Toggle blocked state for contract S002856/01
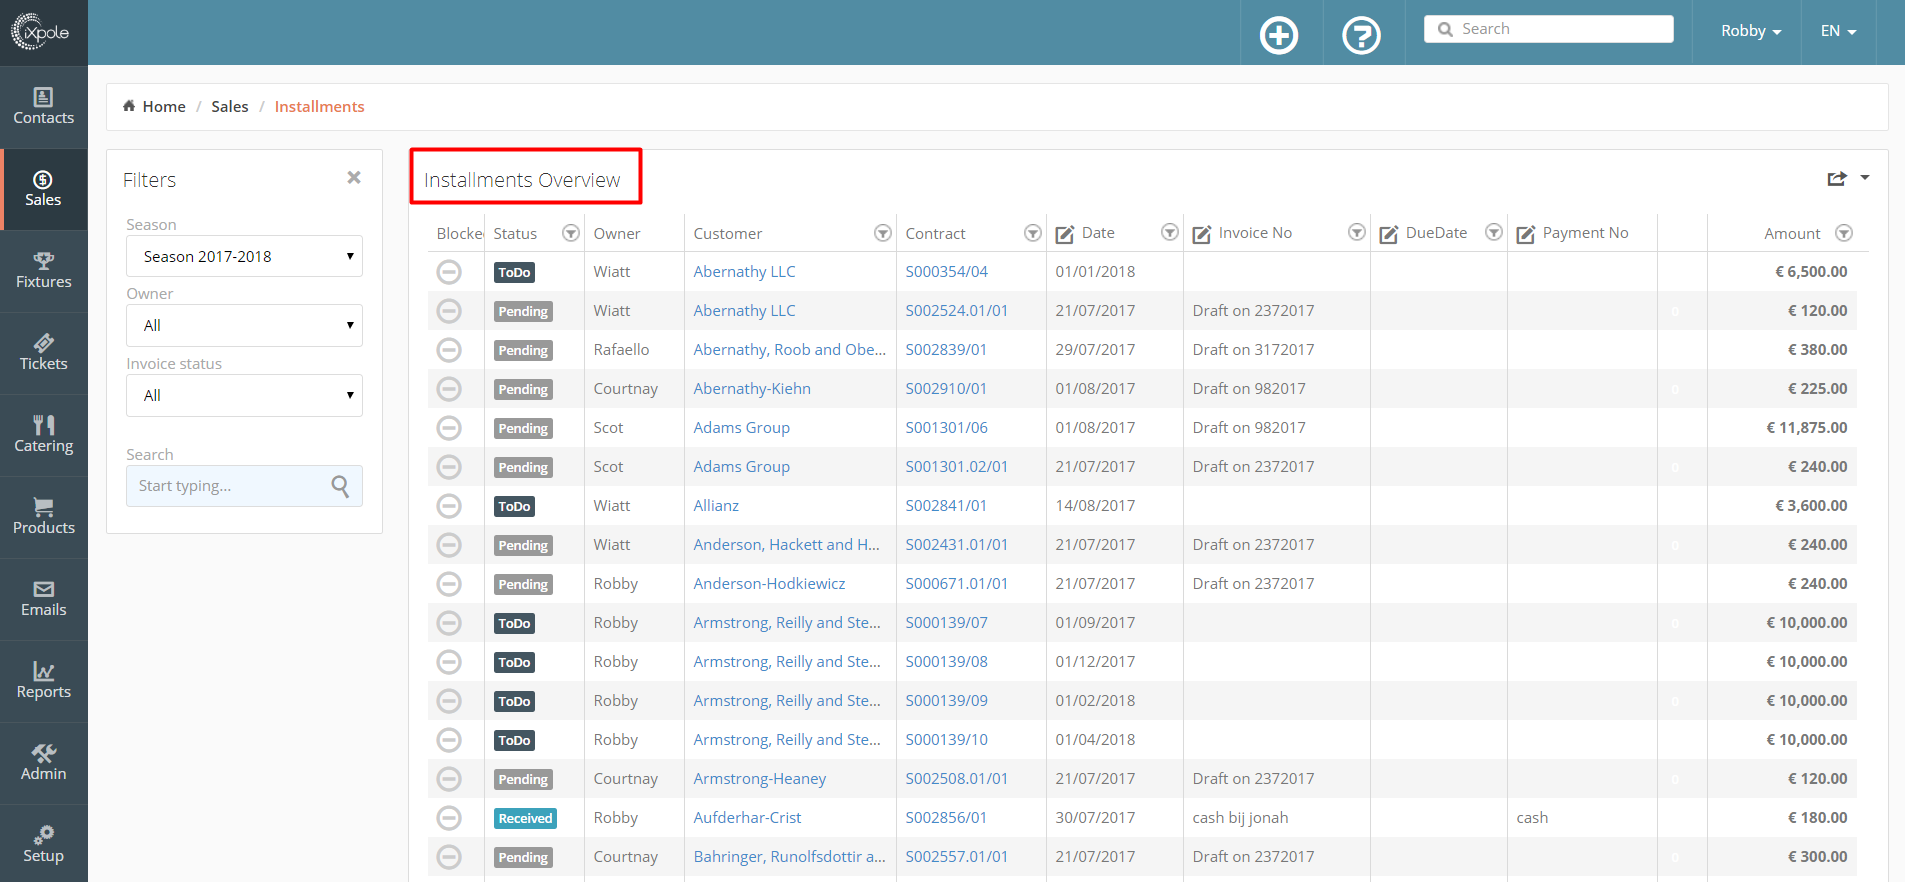Viewport: 1905px width, 882px height. click(x=449, y=818)
